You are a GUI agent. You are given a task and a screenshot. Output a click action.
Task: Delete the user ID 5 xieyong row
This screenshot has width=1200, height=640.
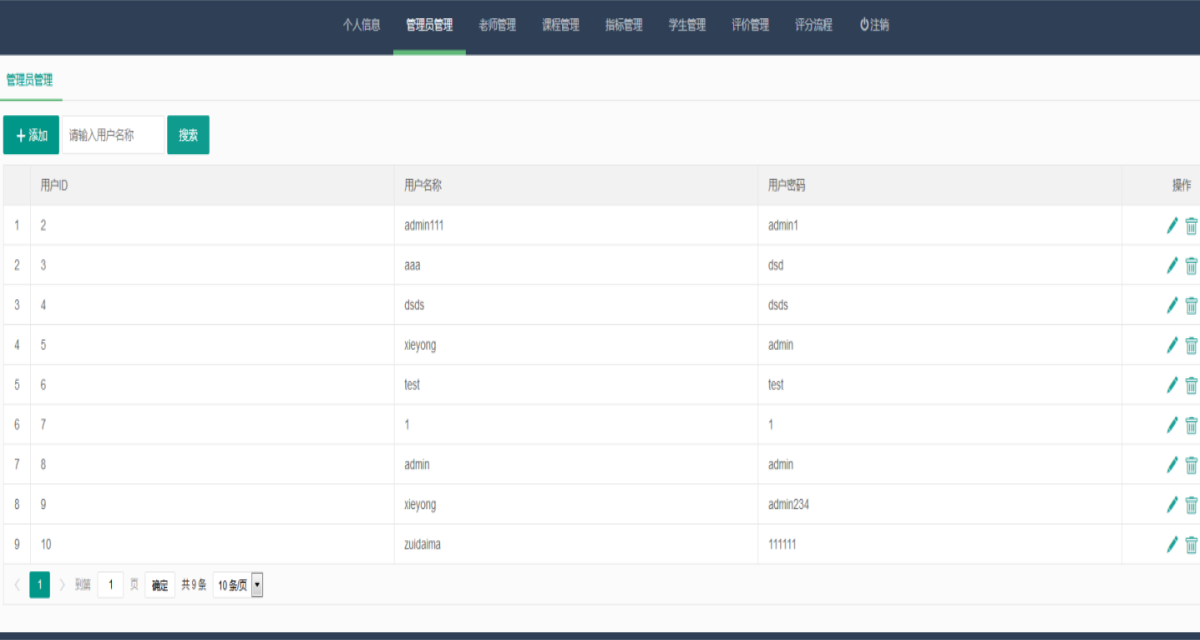click(x=1191, y=345)
